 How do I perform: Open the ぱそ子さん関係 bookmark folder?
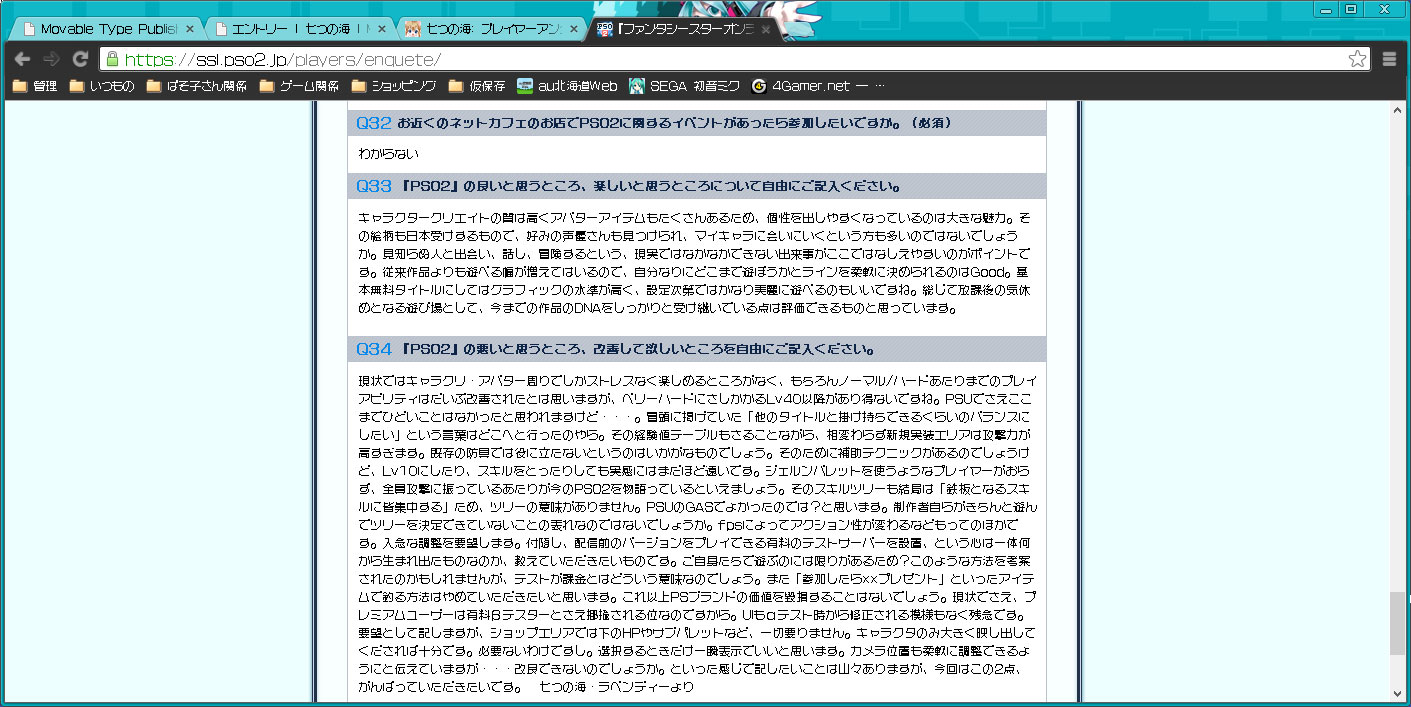pyautogui.click(x=197, y=86)
